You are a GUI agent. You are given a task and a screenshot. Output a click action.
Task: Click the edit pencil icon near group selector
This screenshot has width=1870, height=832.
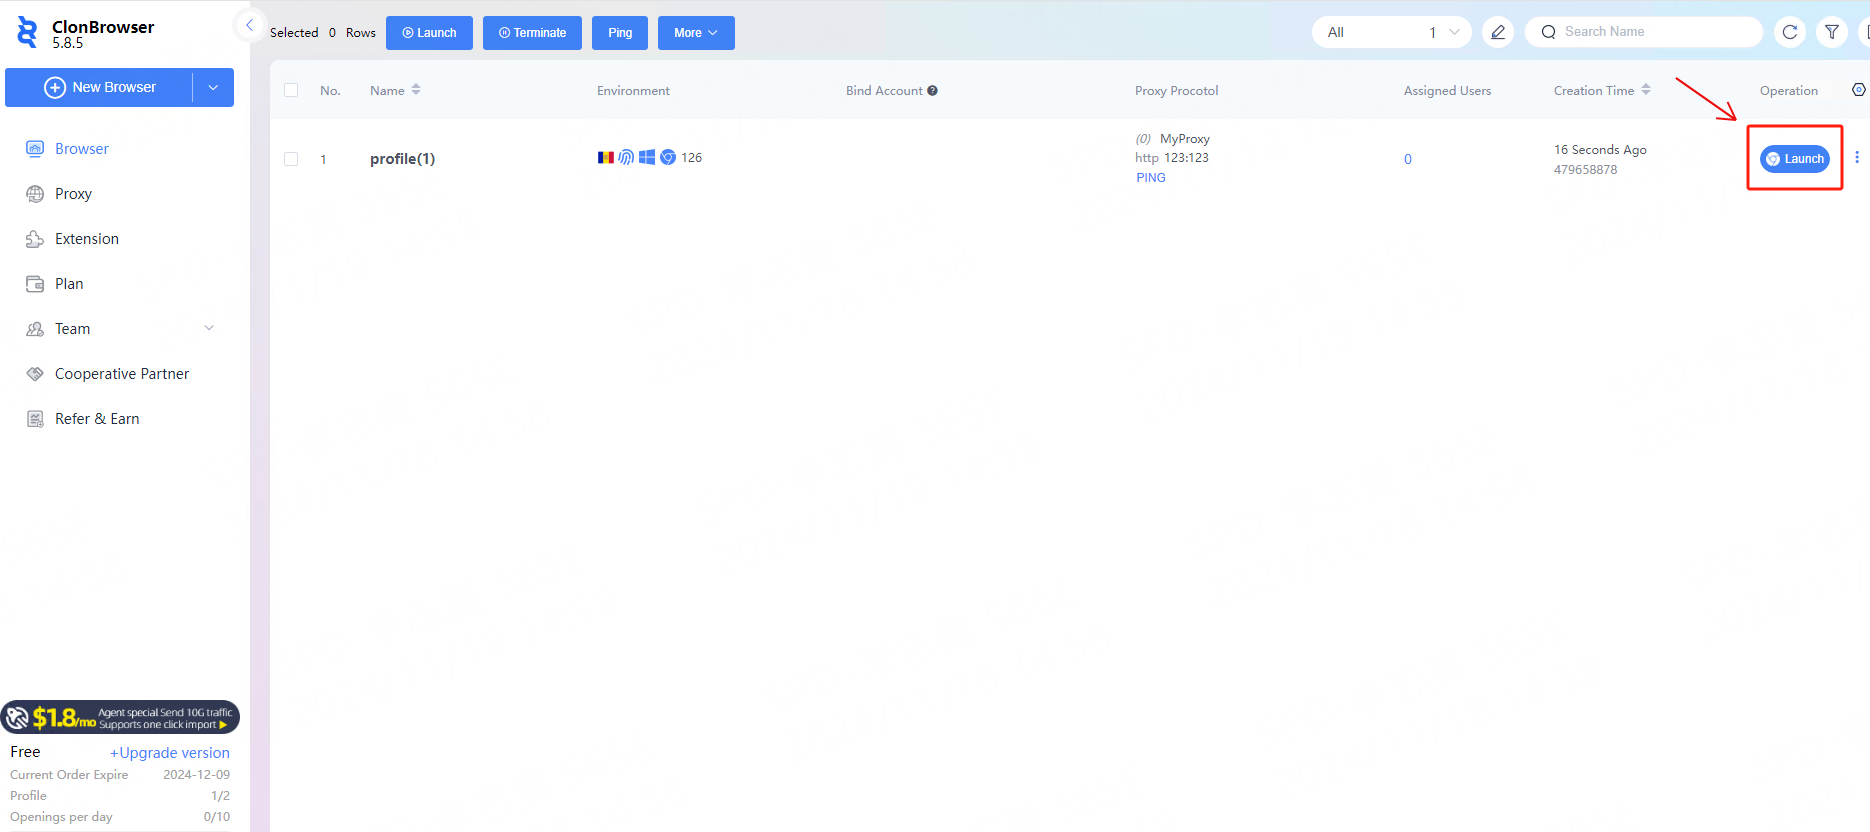(x=1497, y=32)
